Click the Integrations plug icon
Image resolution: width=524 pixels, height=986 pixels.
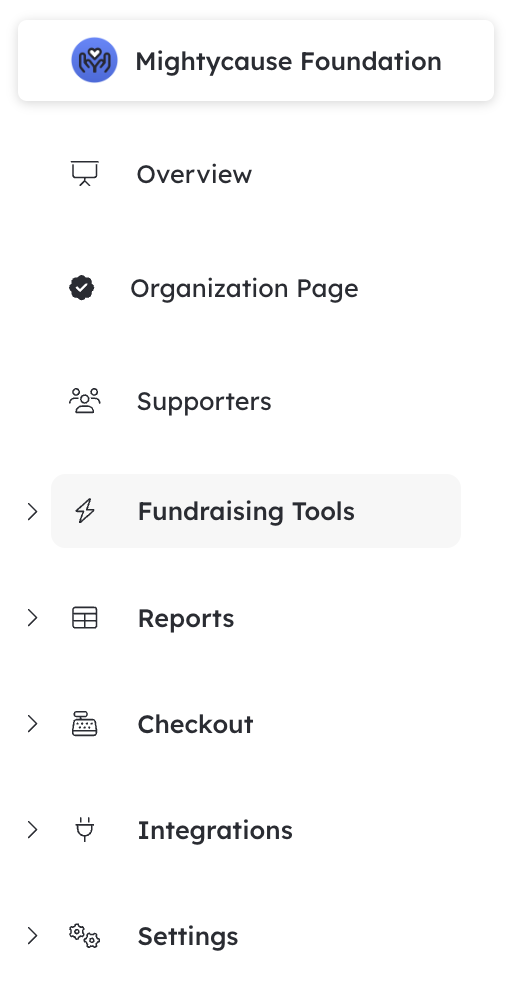(x=85, y=829)
